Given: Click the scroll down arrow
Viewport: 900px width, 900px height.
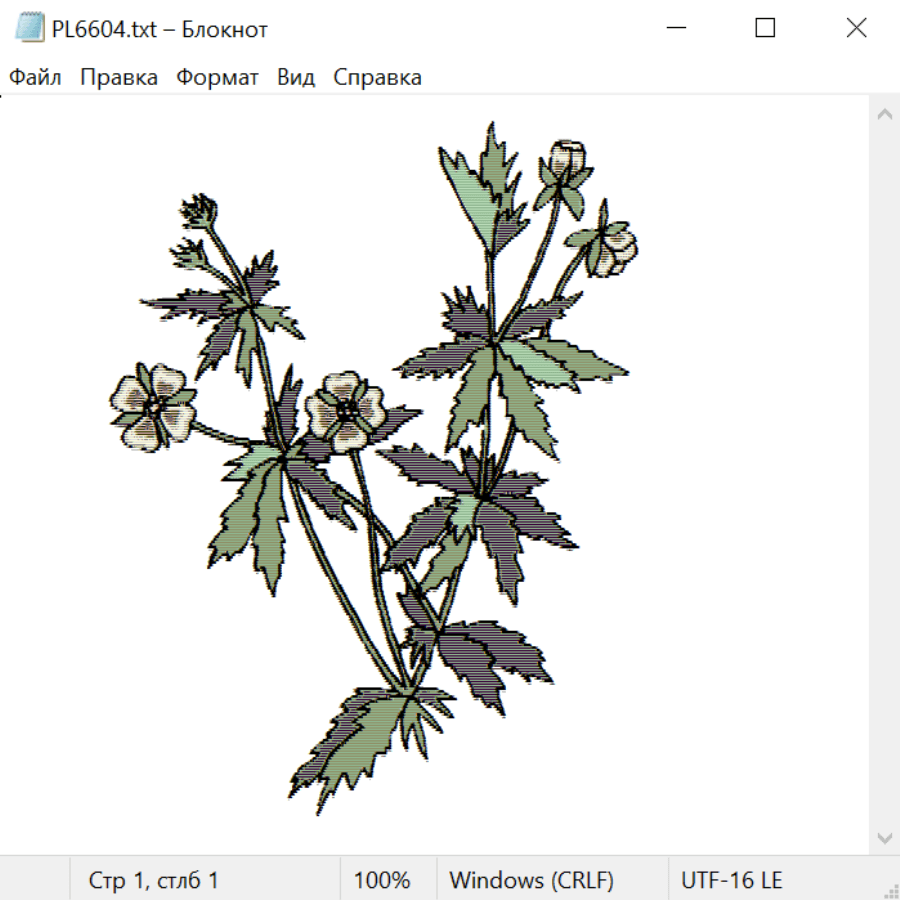Looking at the screenshot, I should pos(885,838).
